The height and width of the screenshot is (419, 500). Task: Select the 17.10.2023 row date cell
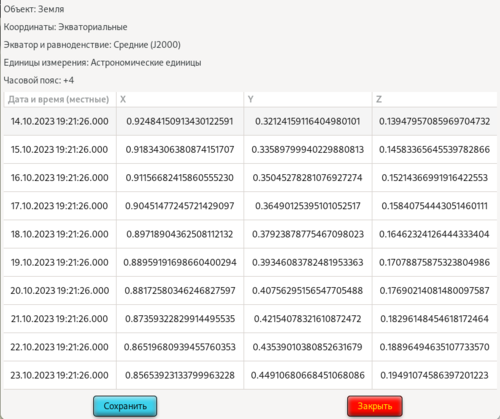pos(60,206)
